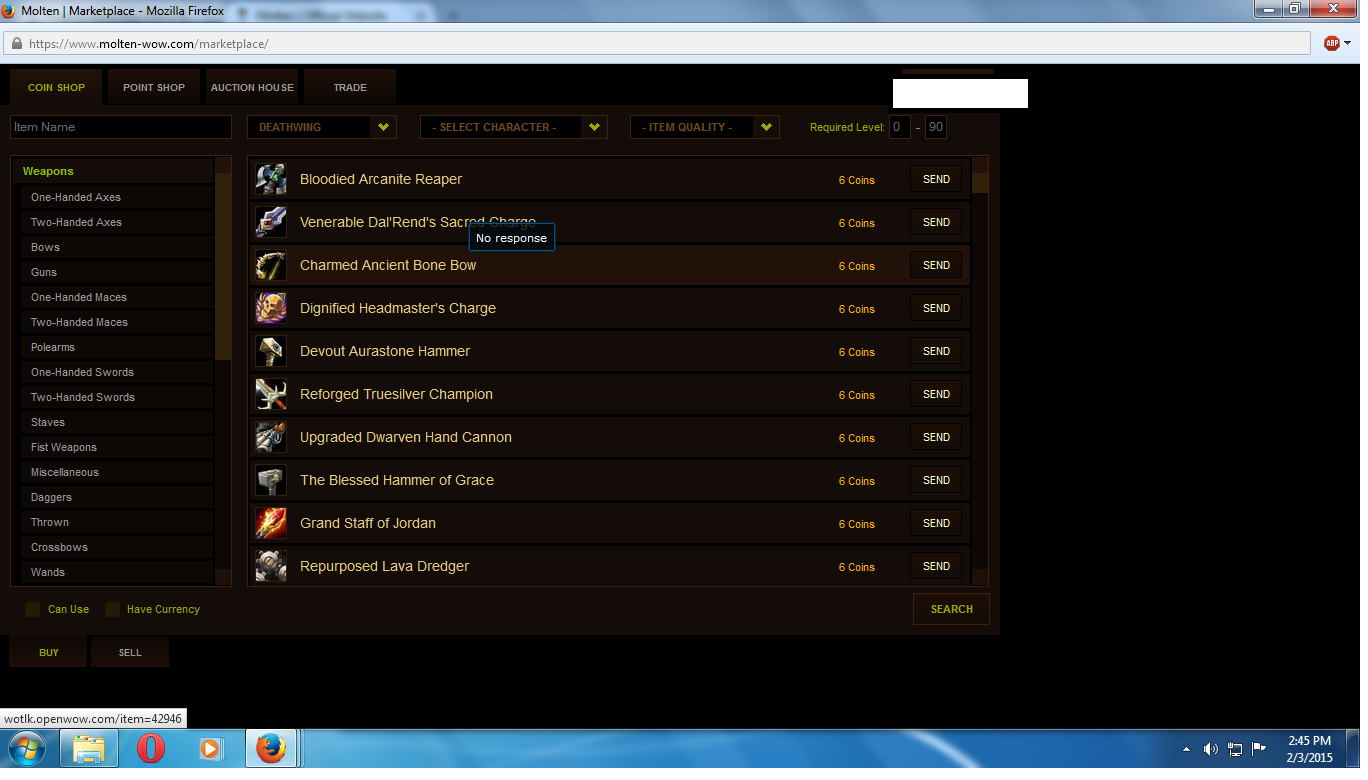The image size is (1368, 780).
Task: Open the media player taskbar icon
Action: (210, 748)
